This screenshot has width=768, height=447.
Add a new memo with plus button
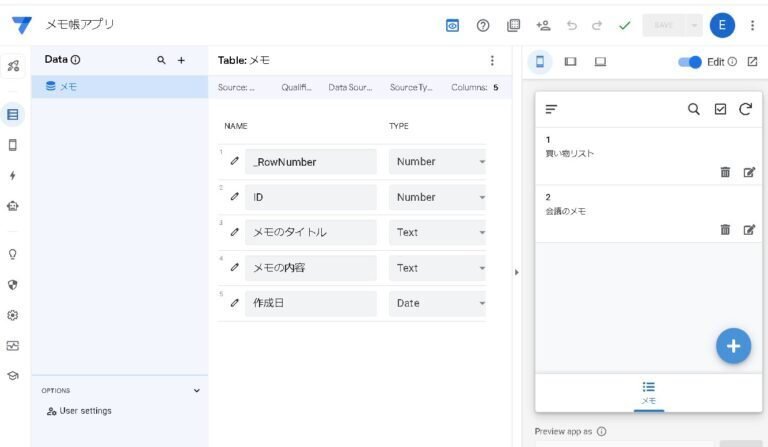pyautogui.click(x=733, y=346)
